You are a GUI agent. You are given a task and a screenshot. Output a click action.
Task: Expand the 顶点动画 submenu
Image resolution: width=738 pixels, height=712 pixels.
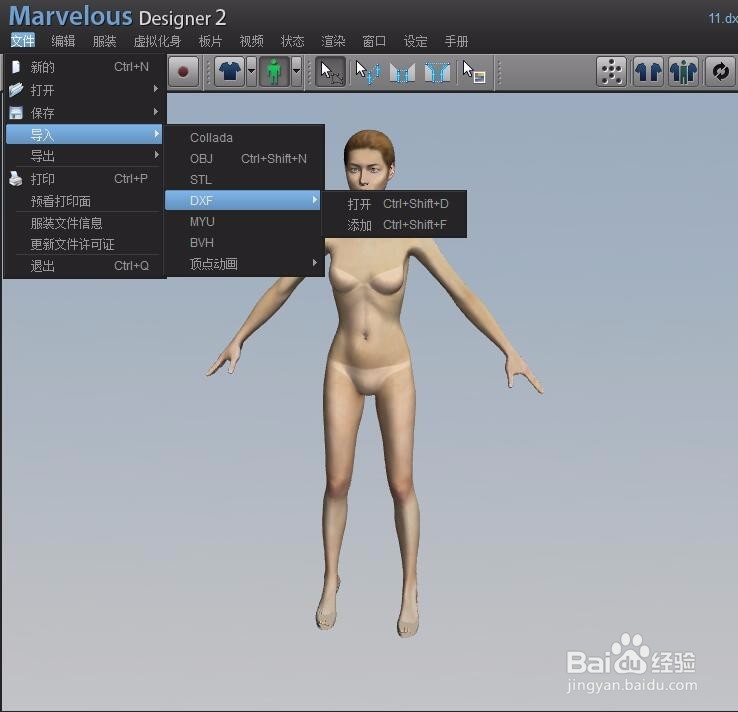coord(244,264)
